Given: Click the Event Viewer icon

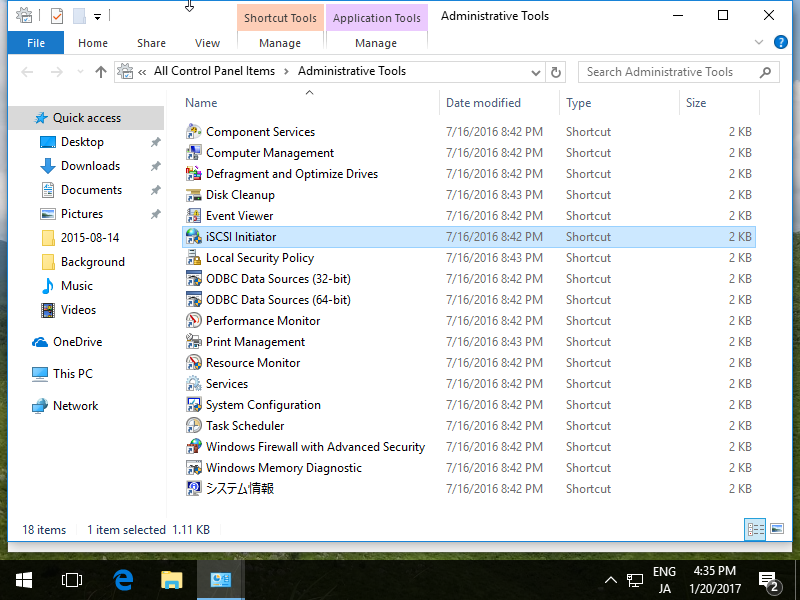Looking at the screenshot, I should tap(193, 216).
